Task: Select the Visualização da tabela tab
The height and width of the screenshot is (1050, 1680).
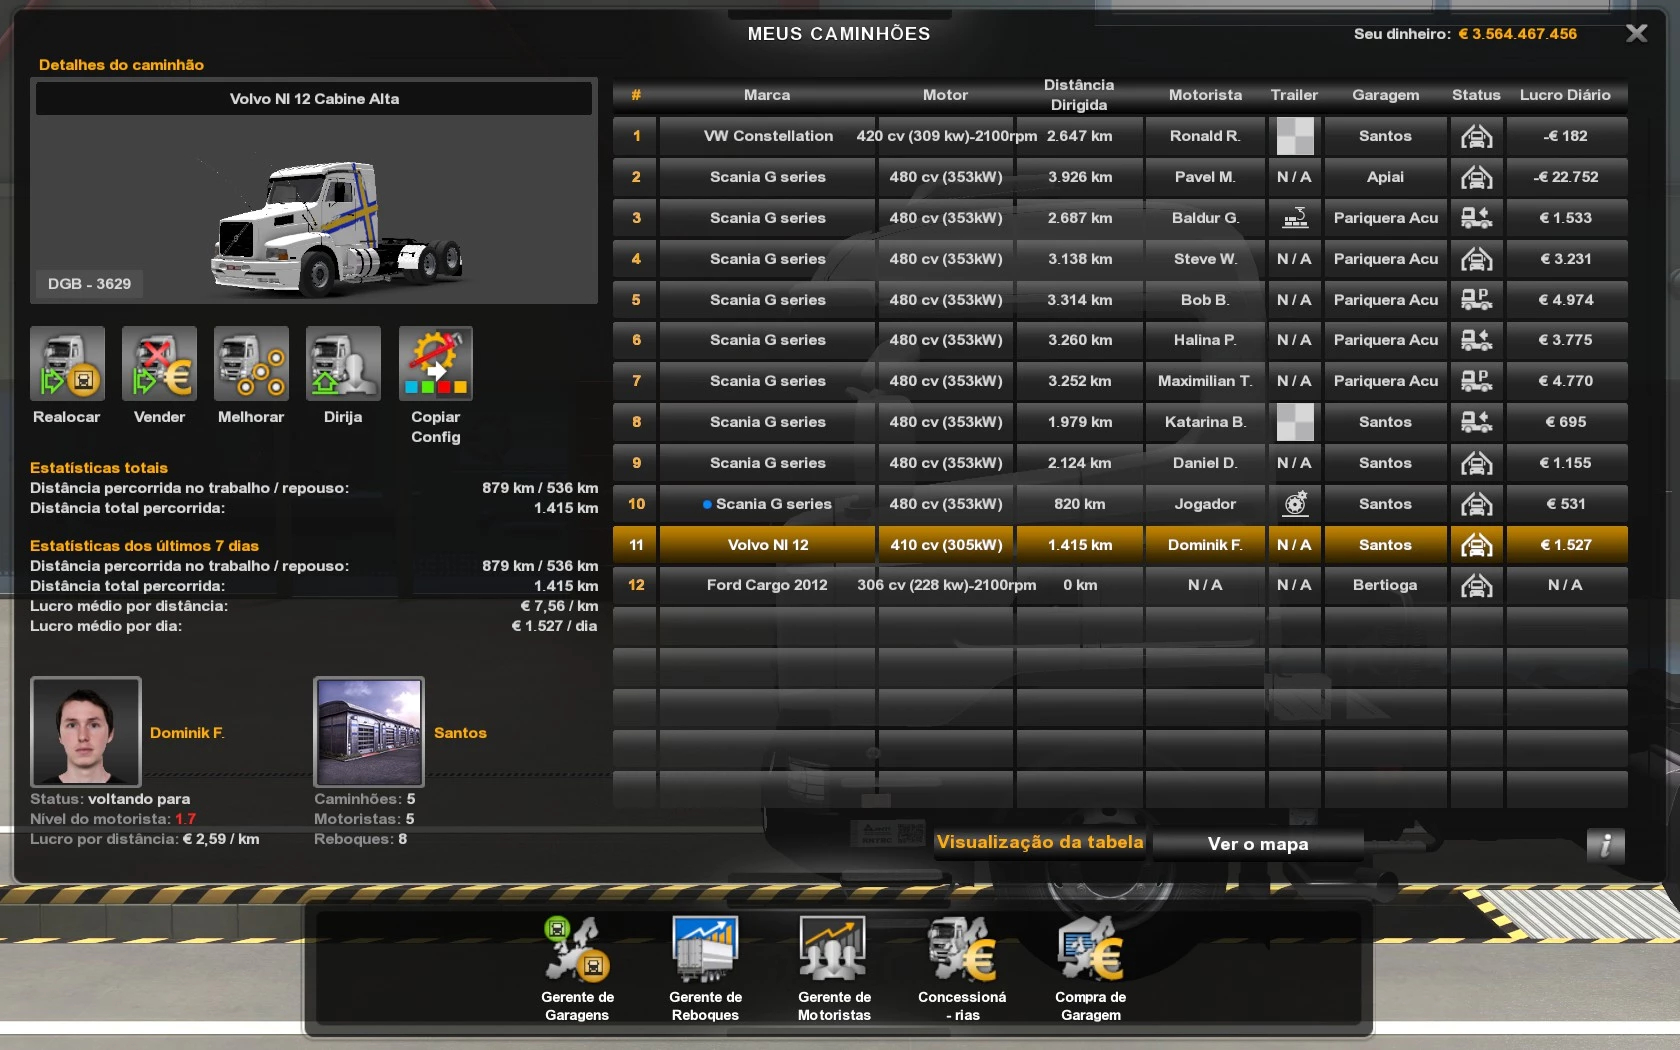Action: [1039, 842]
